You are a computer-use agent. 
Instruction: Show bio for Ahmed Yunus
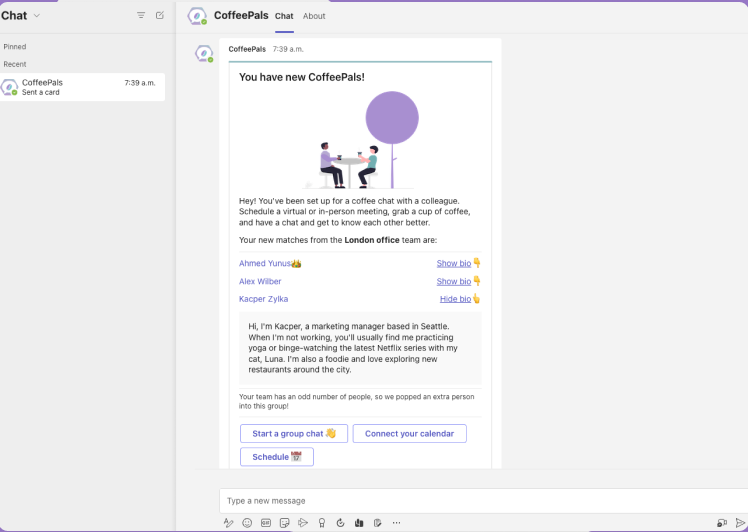pos(454,263)
